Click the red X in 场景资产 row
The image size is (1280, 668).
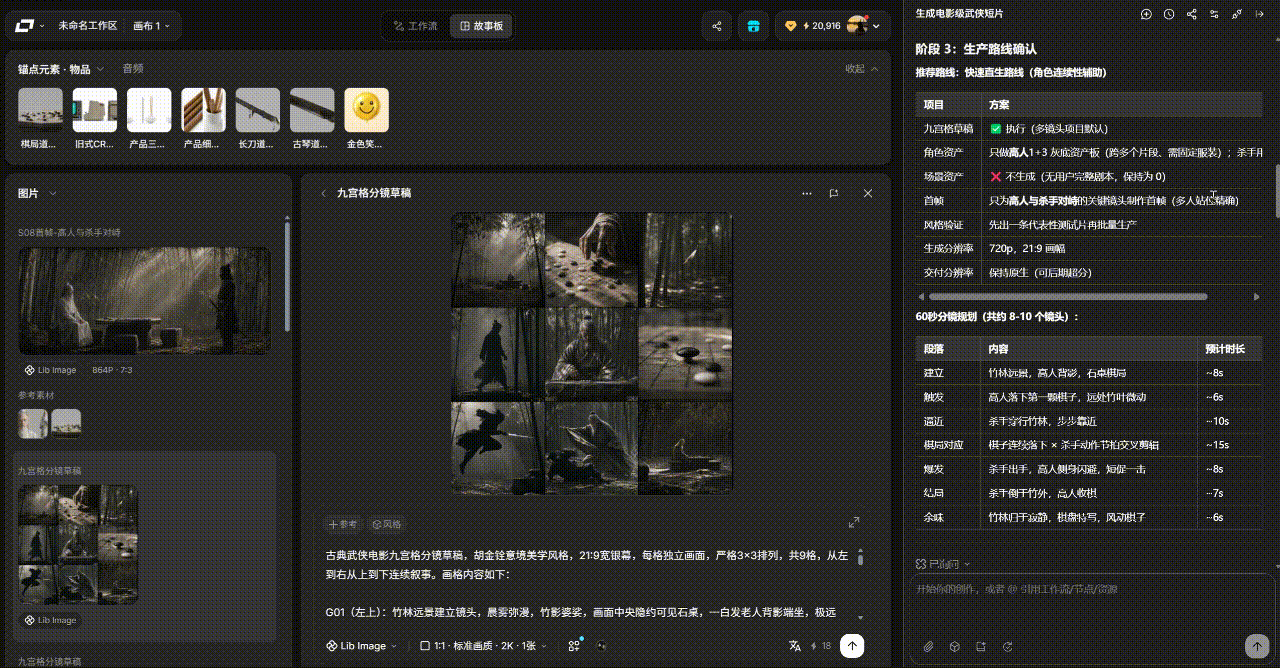(995, 177)
